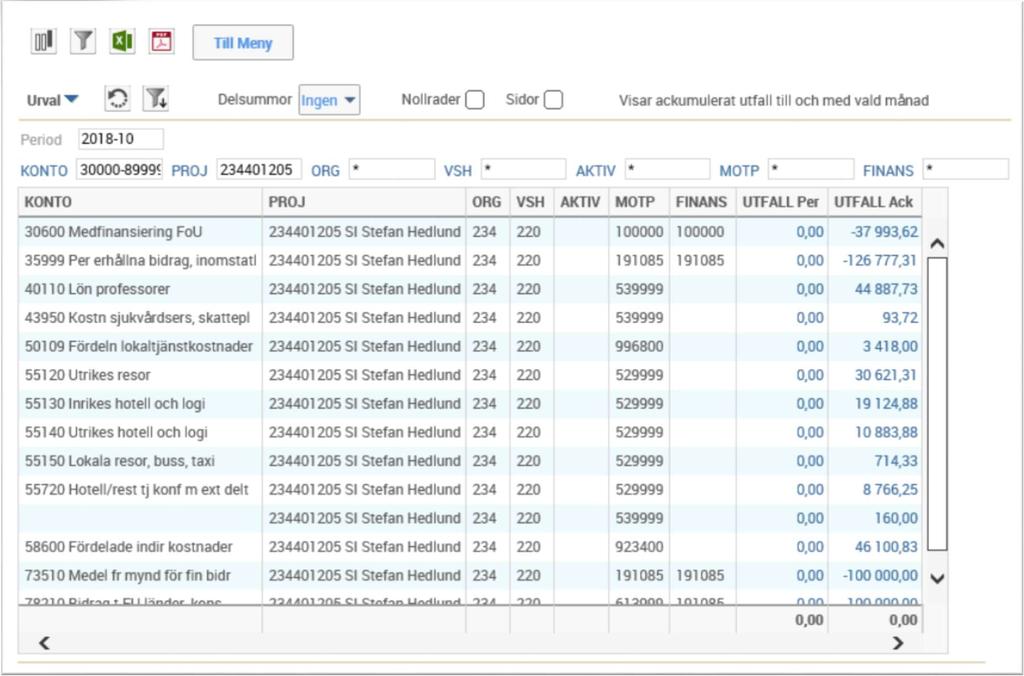Click the ORG filter input field
The image size is (1024, 676).
[392, 170]
